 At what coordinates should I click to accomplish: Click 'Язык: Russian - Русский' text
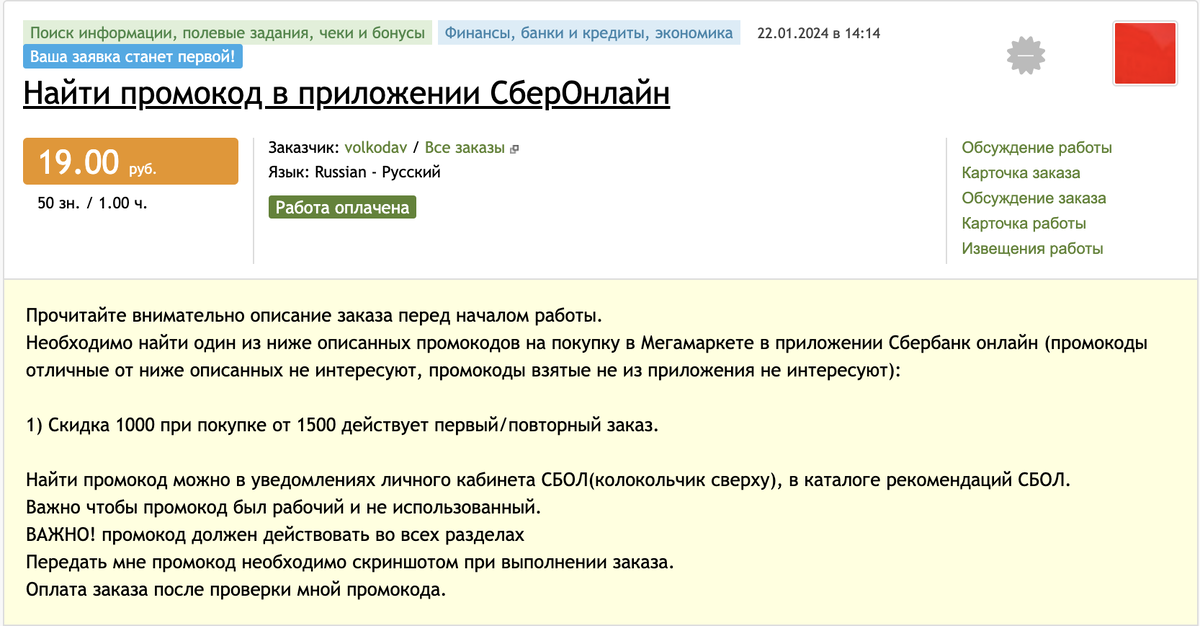[355, 172]
